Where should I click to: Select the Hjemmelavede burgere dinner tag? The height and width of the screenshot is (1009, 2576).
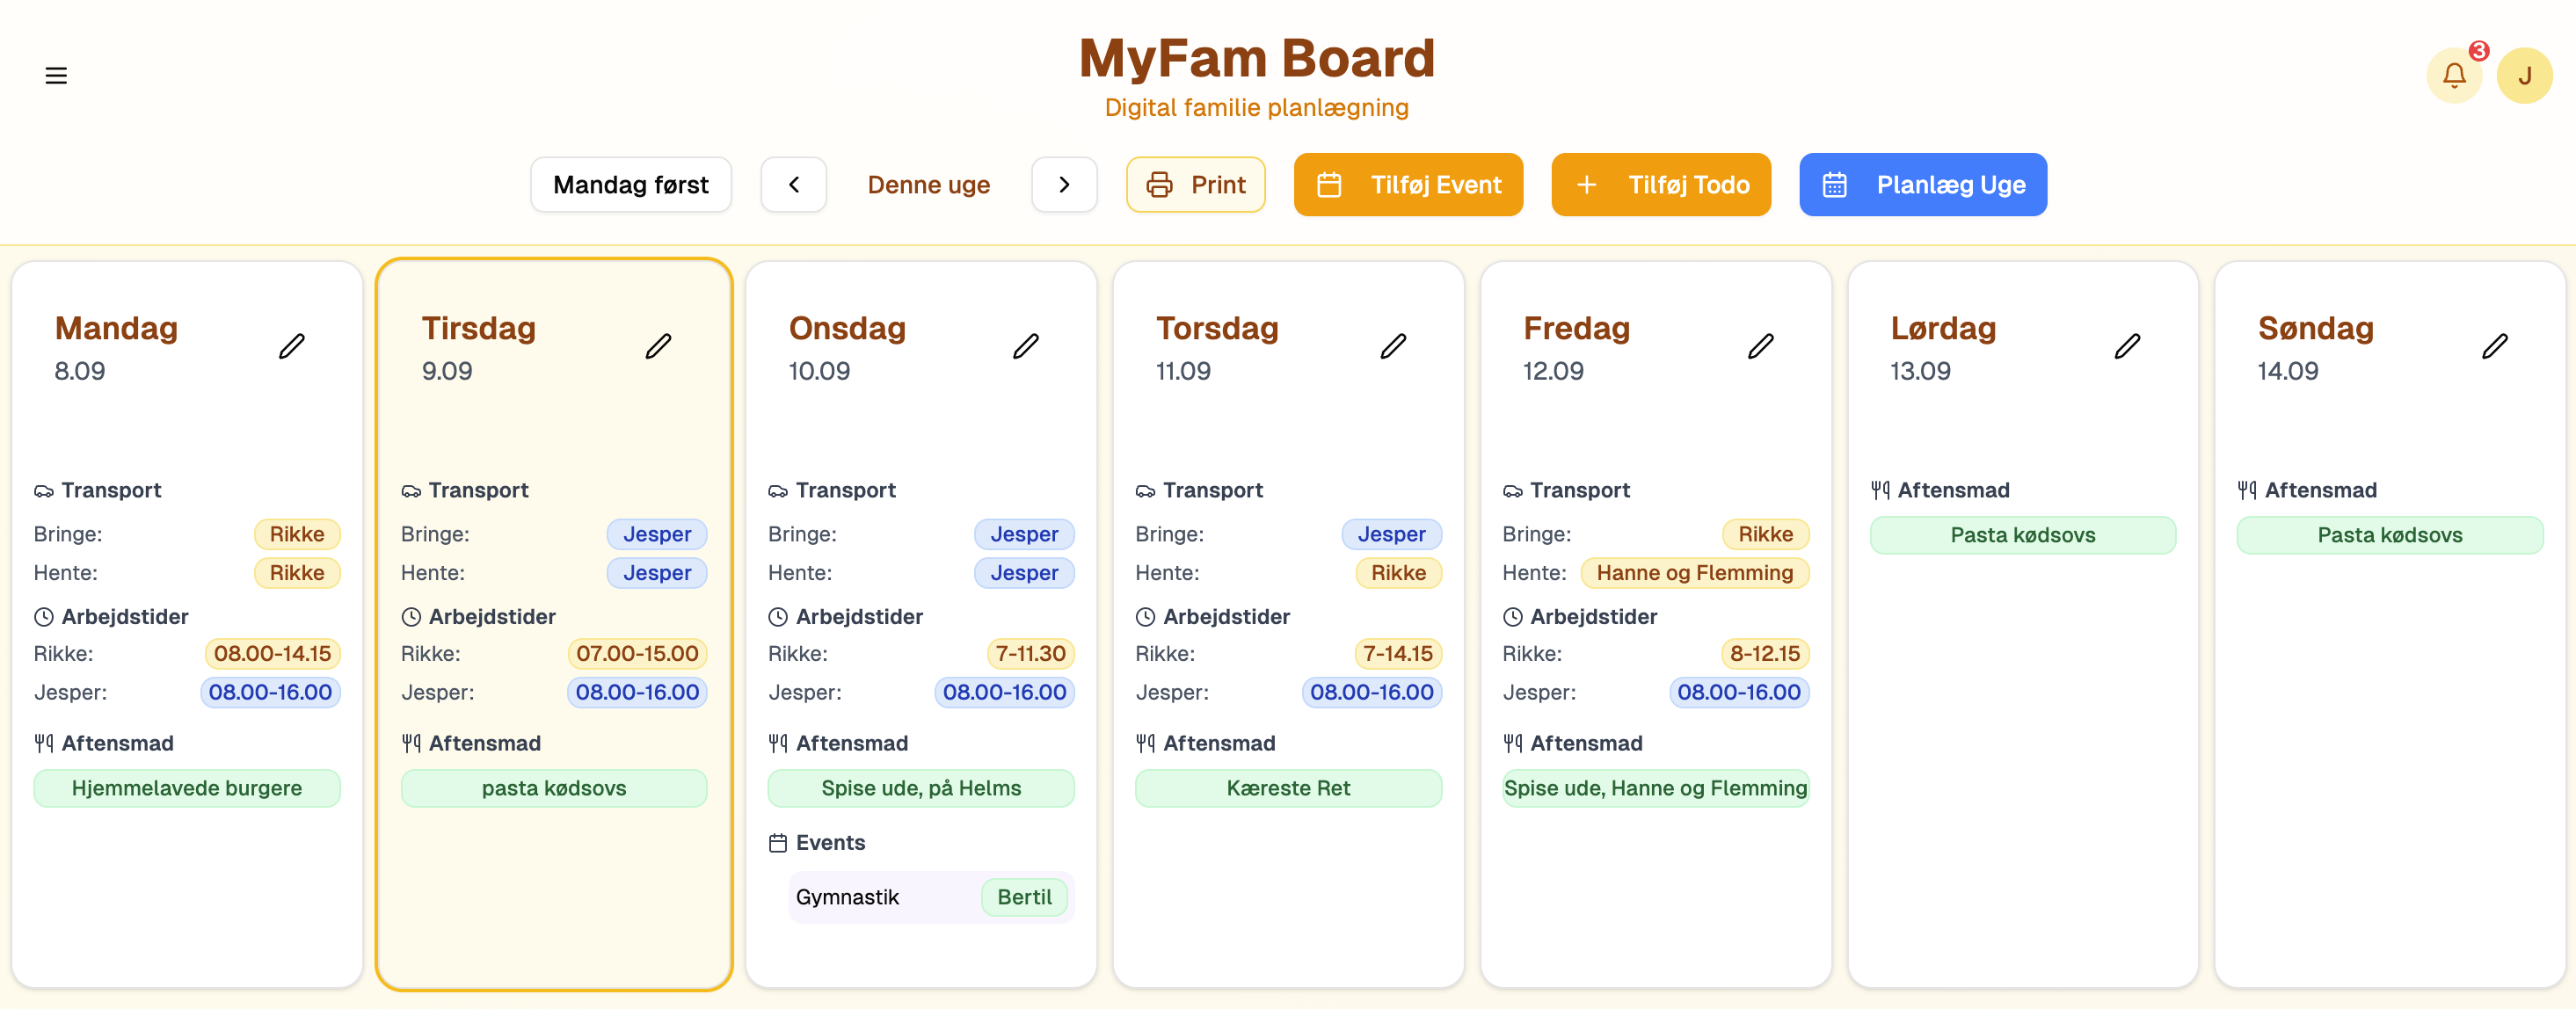click(x=187, y=788)
